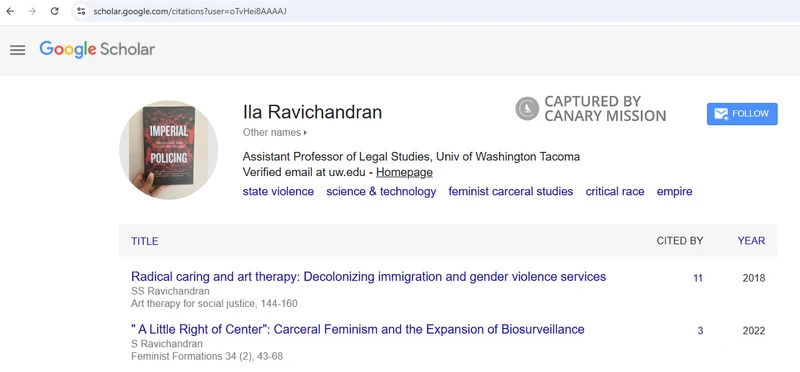Click Assistant Professor of Legal Studies affiliation text
Viewport: 800px width, 372px height.
[x=411, y=157]
